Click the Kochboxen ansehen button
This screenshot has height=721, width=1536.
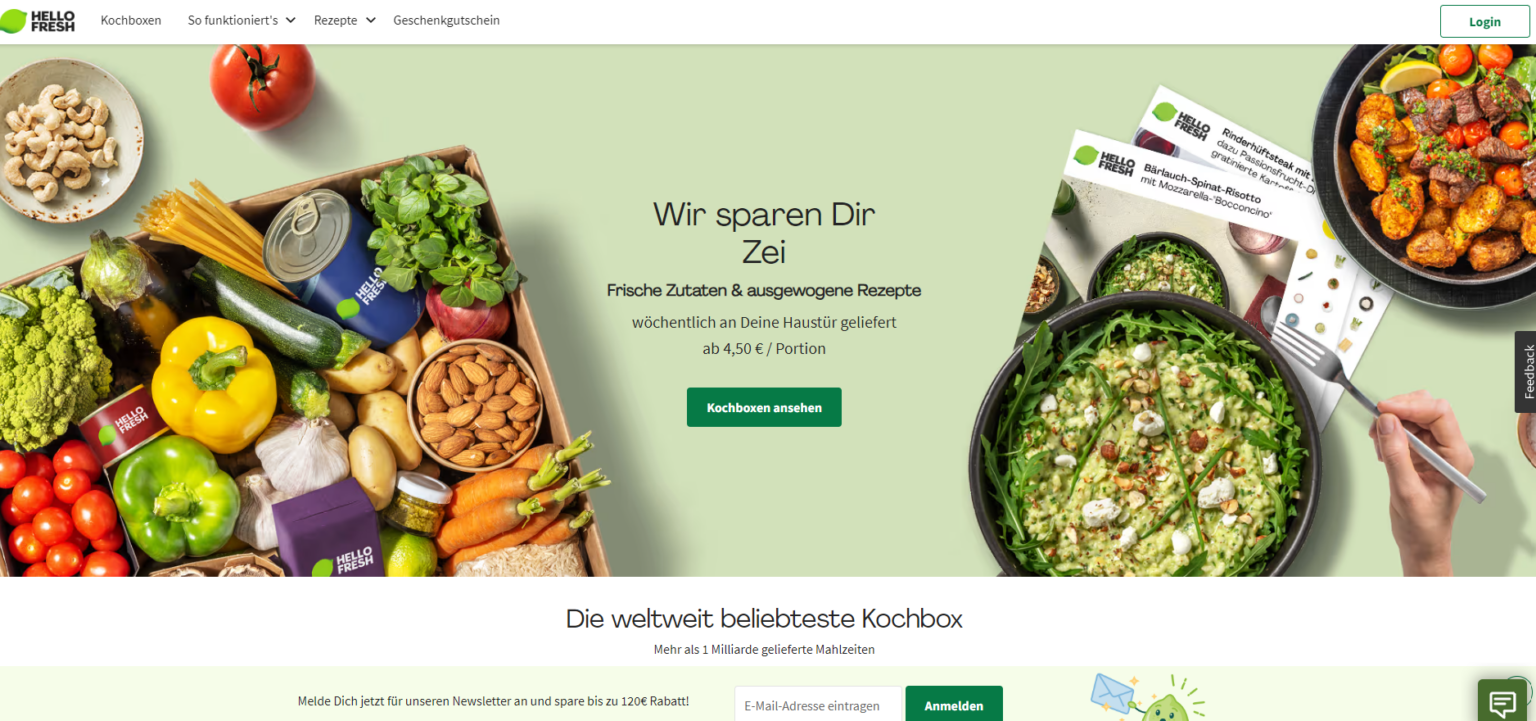click(764, 407)
